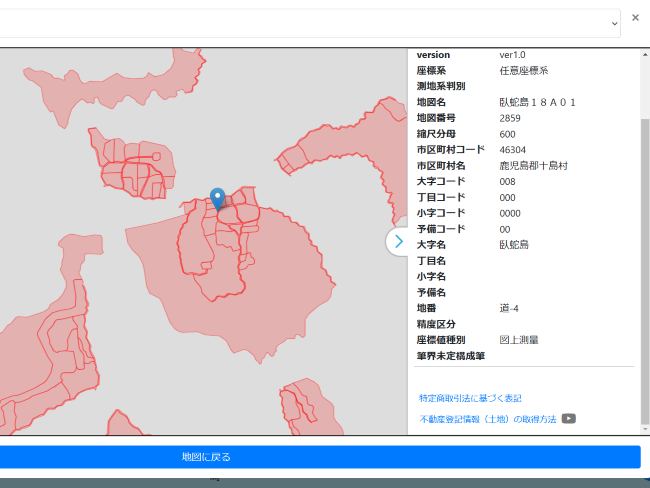Click the 精度区分 label
Image resolution: width=650 pixels, height=488 pixels.
pyautogui.click(x=436, y=324)
